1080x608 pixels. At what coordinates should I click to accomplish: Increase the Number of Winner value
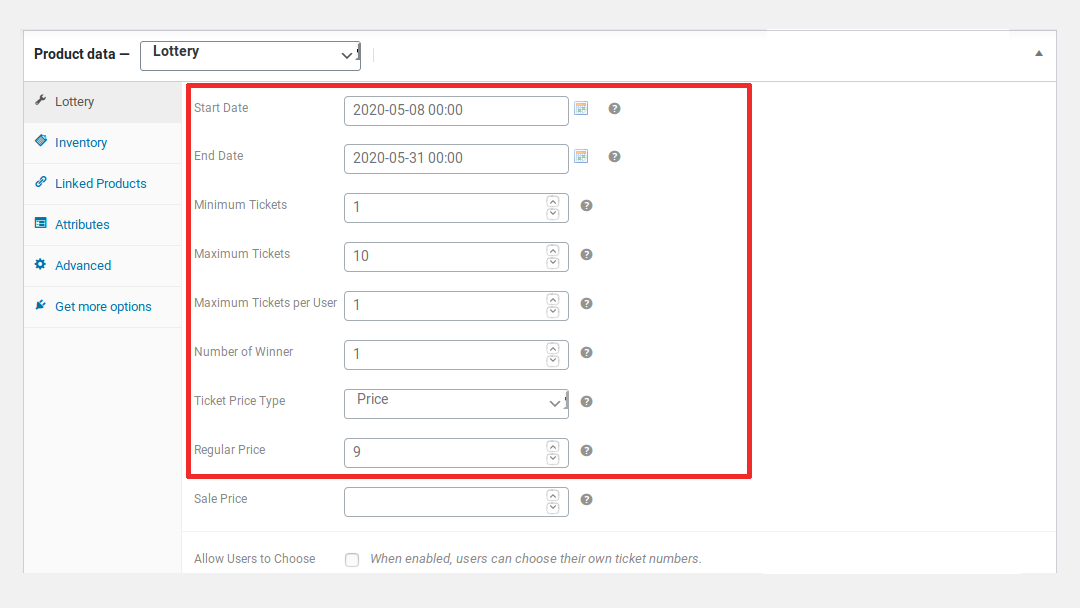coord(552,348)
